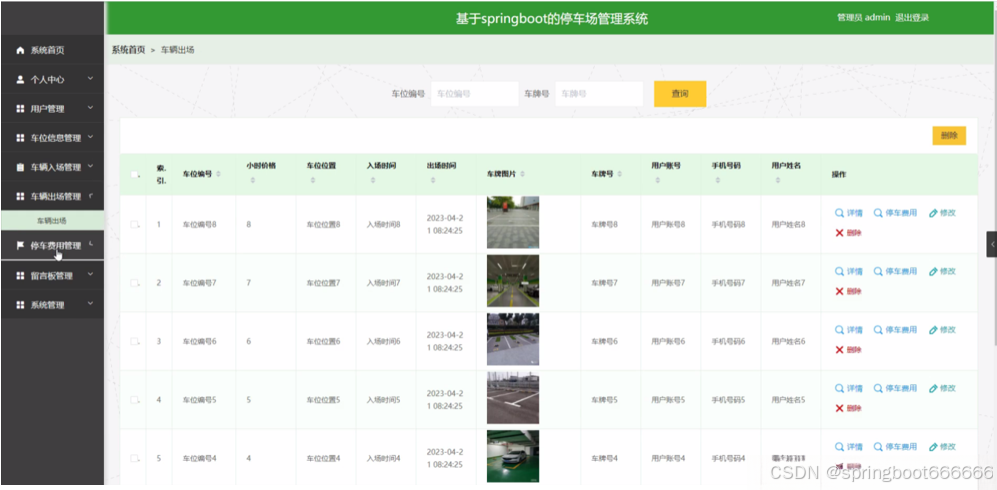Expand the 系统管理 menu chevron
The width and height of the screenshot is (997, 490).
click(90, 304)
